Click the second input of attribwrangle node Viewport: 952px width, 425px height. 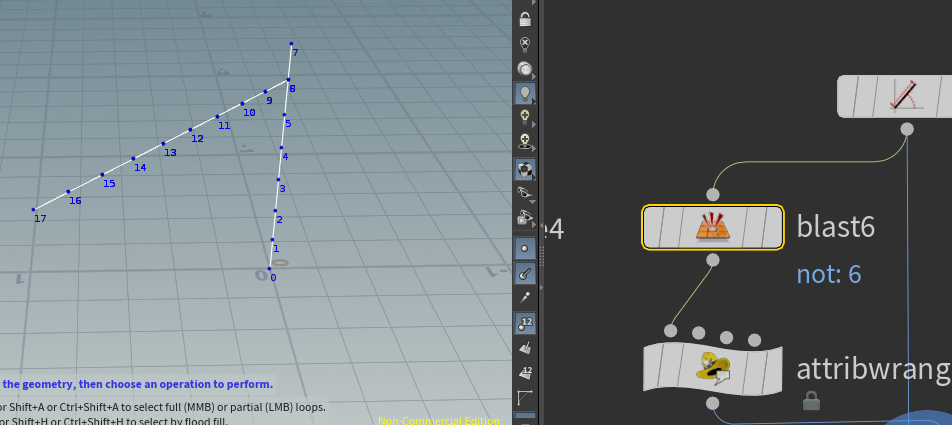click(698, 333)
